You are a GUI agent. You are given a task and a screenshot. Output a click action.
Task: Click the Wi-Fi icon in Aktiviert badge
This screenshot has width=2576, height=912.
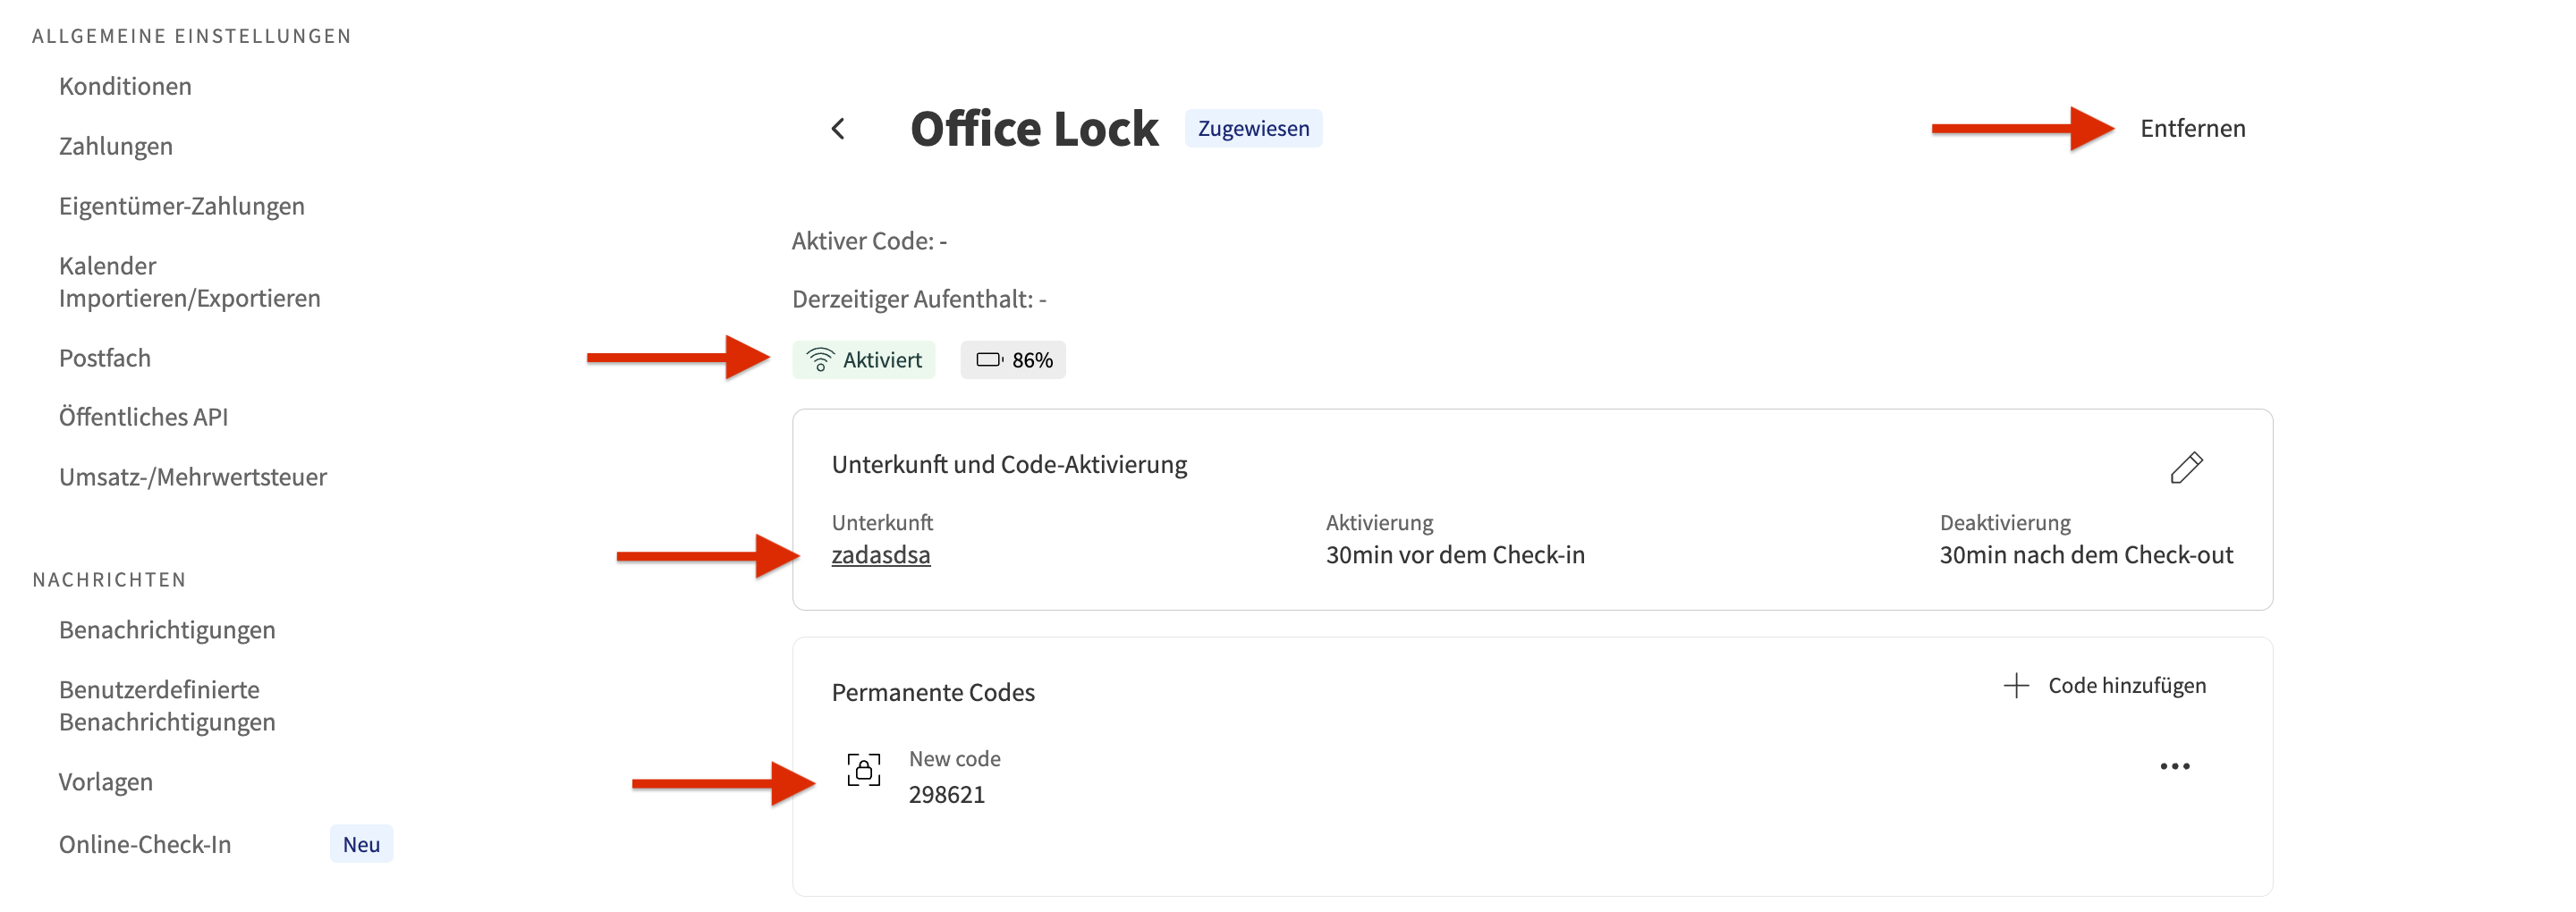820,360
